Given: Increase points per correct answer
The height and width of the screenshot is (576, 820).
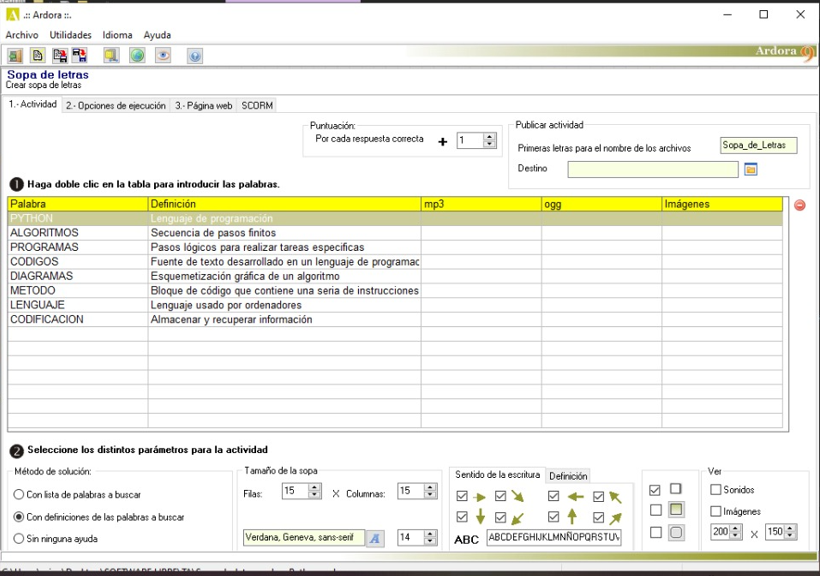Looking at the screenshot, I should click(489, 137).
